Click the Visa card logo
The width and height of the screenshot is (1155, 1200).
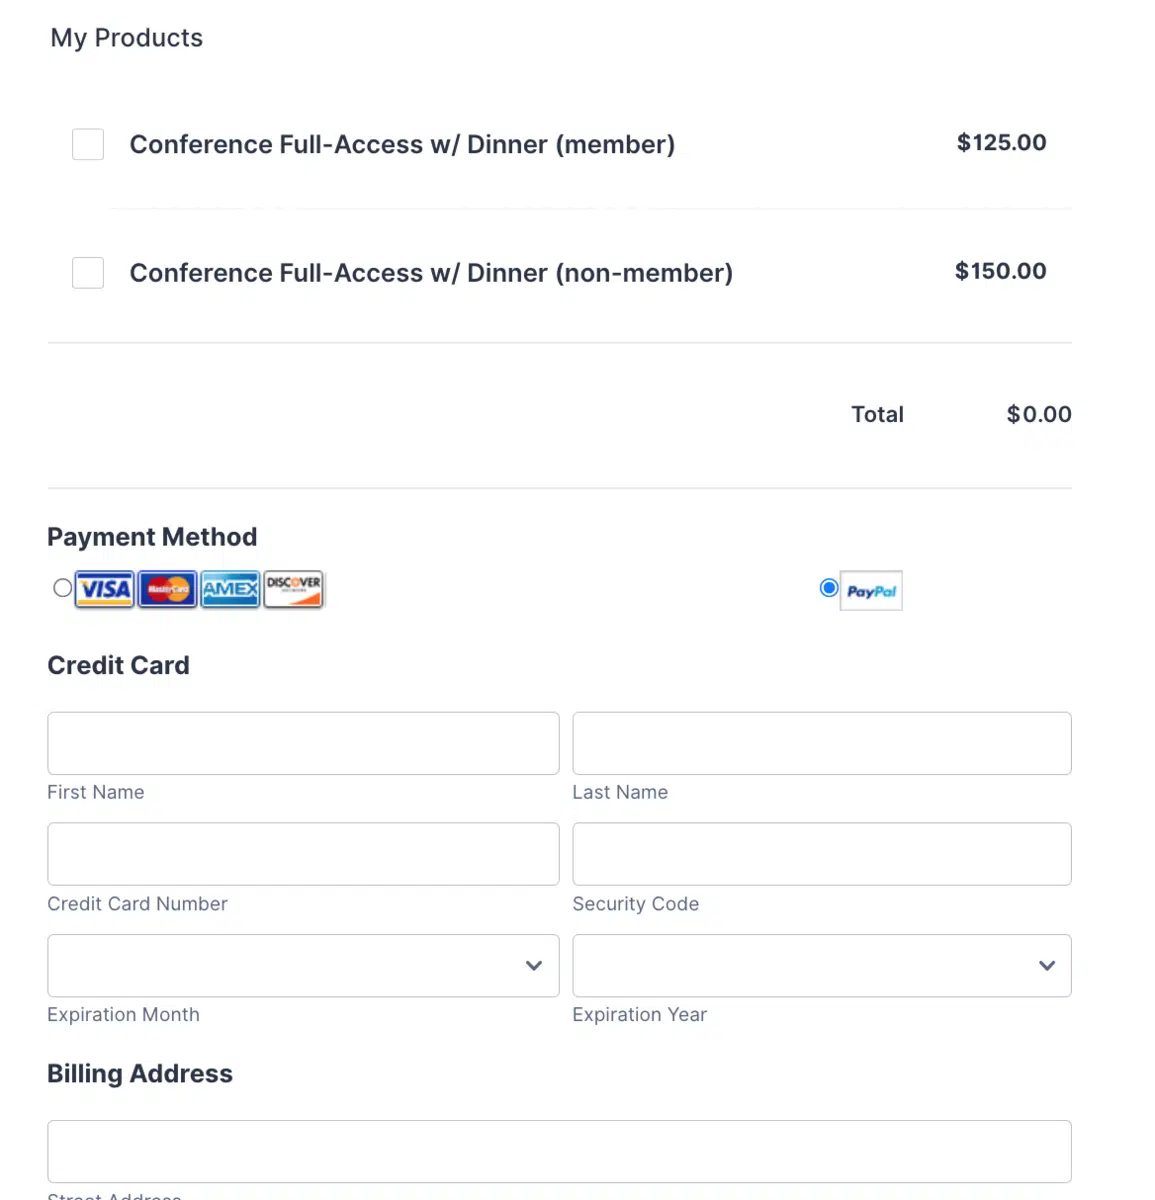105,589
